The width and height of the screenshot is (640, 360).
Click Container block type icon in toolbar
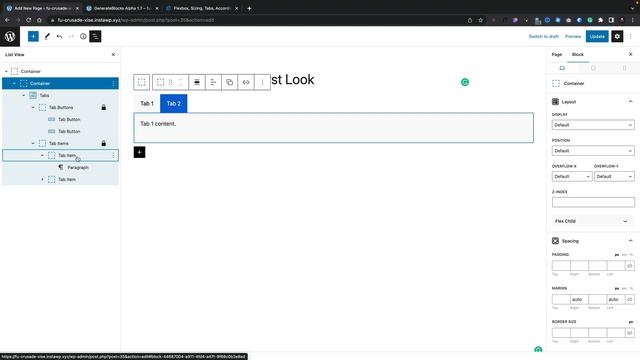(160, 82)
